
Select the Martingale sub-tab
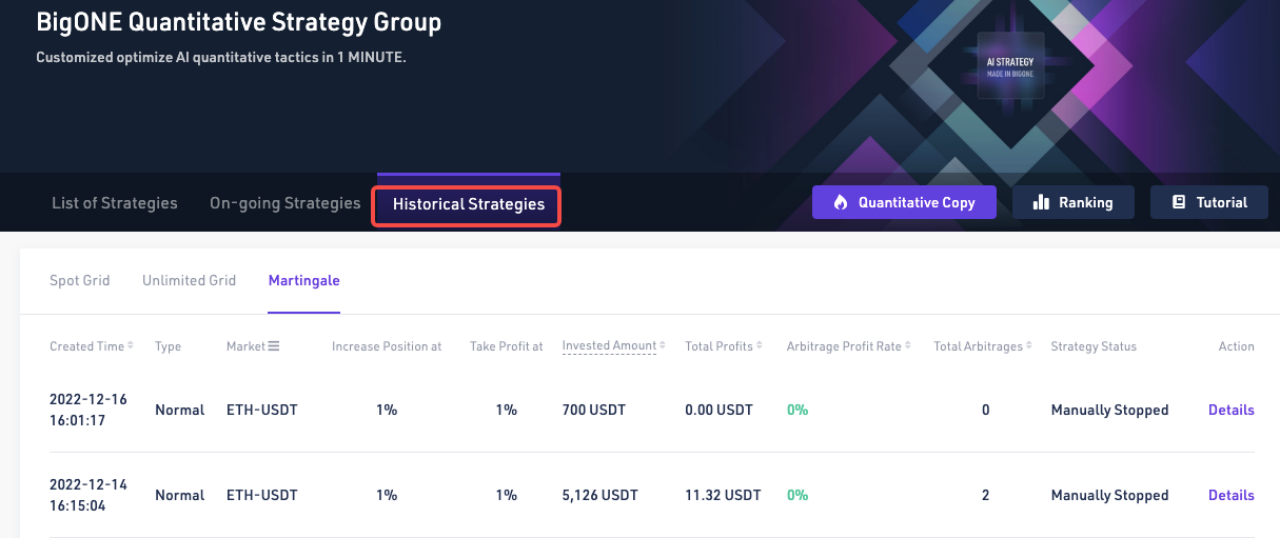304,280
